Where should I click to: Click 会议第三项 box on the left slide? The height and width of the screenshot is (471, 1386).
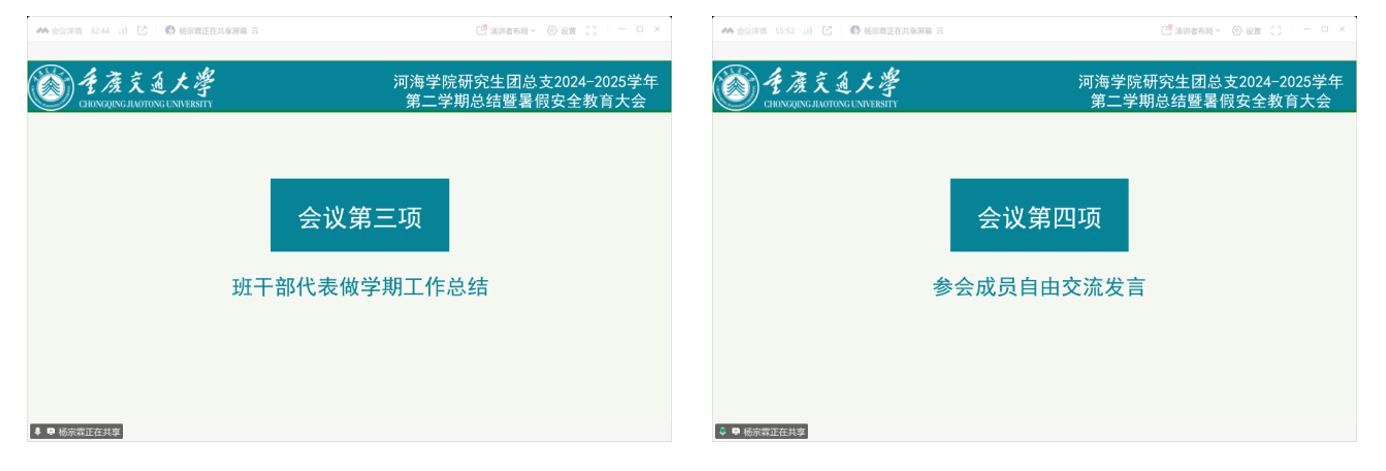pos(359,216)
